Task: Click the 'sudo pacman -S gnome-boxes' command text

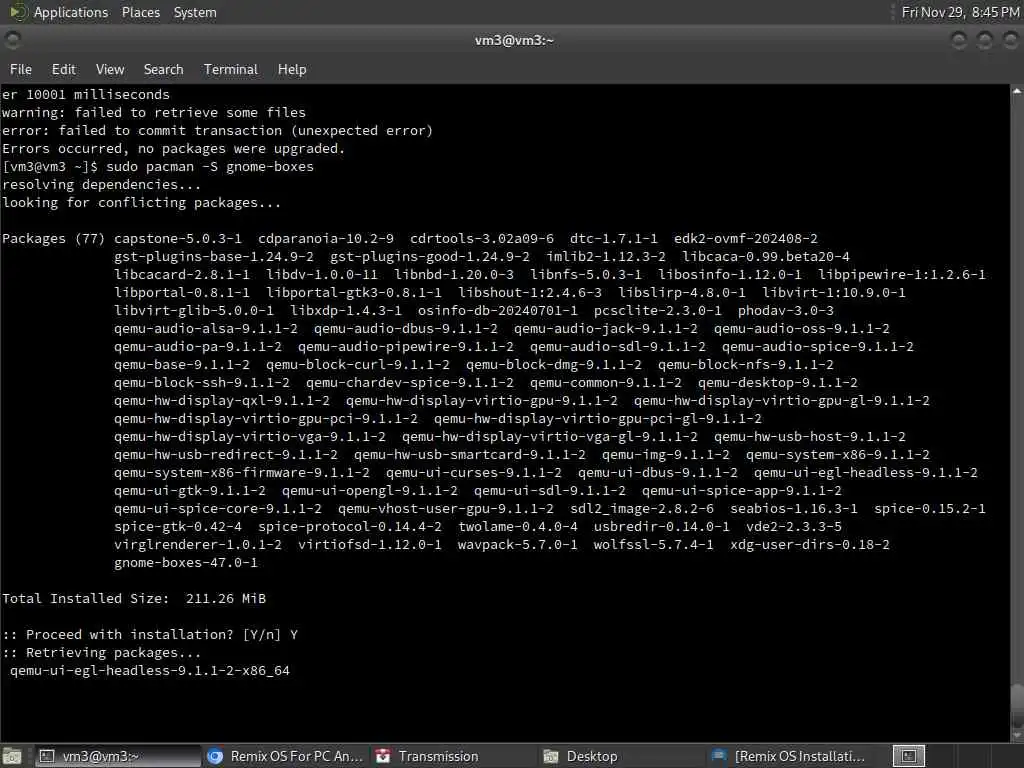Action: coord(210,167)
